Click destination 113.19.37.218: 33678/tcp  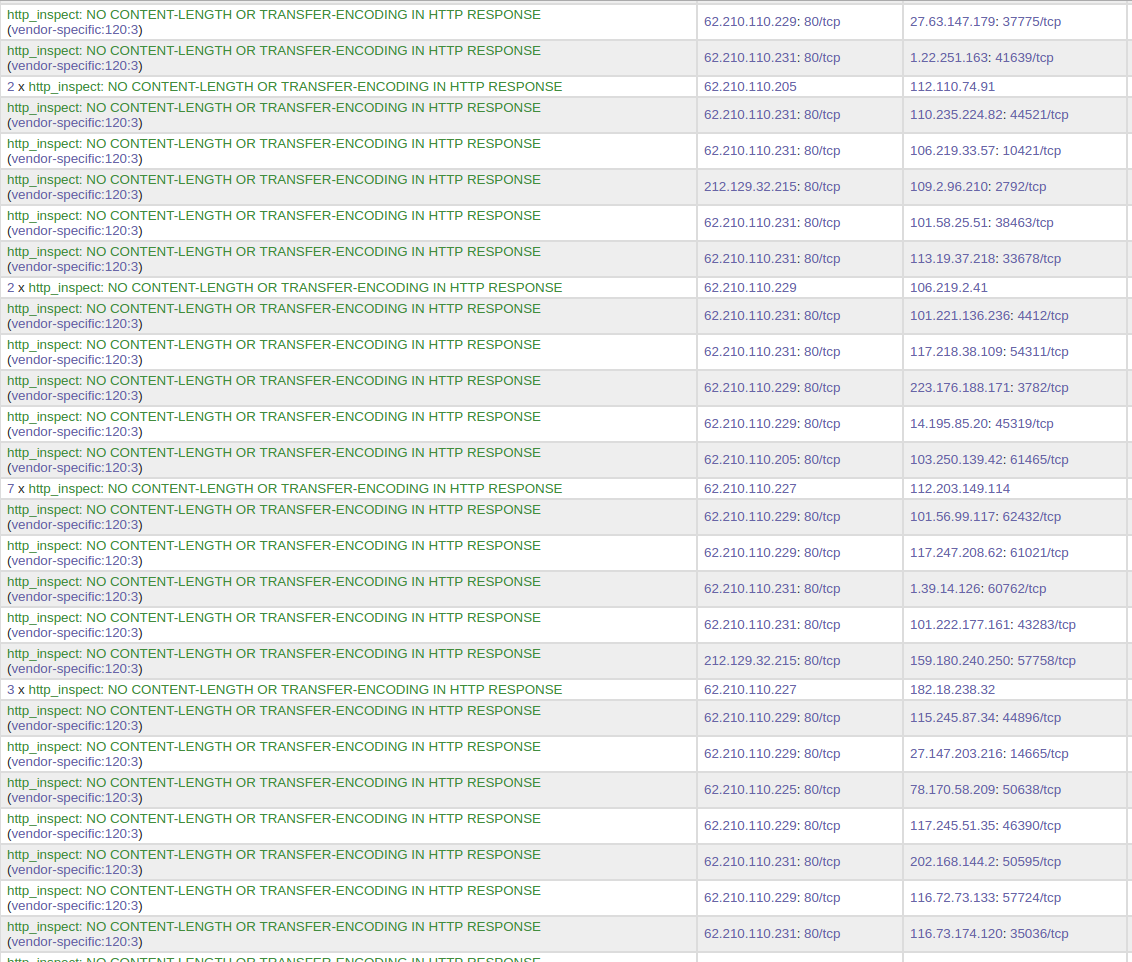coord(985,259)
